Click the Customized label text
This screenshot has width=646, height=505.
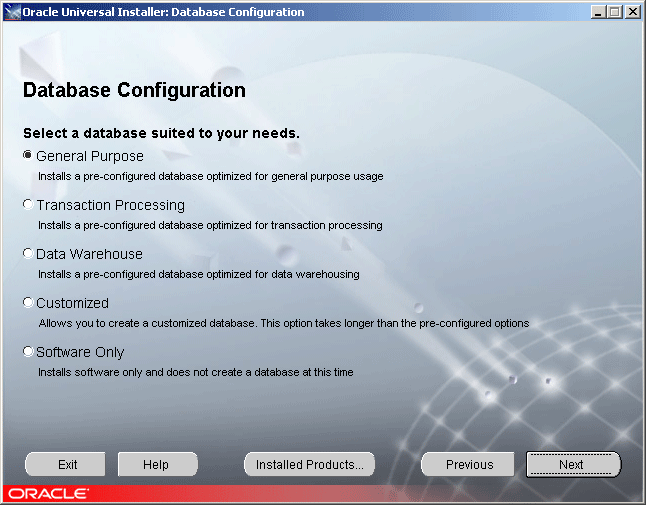tap(73, 303)
